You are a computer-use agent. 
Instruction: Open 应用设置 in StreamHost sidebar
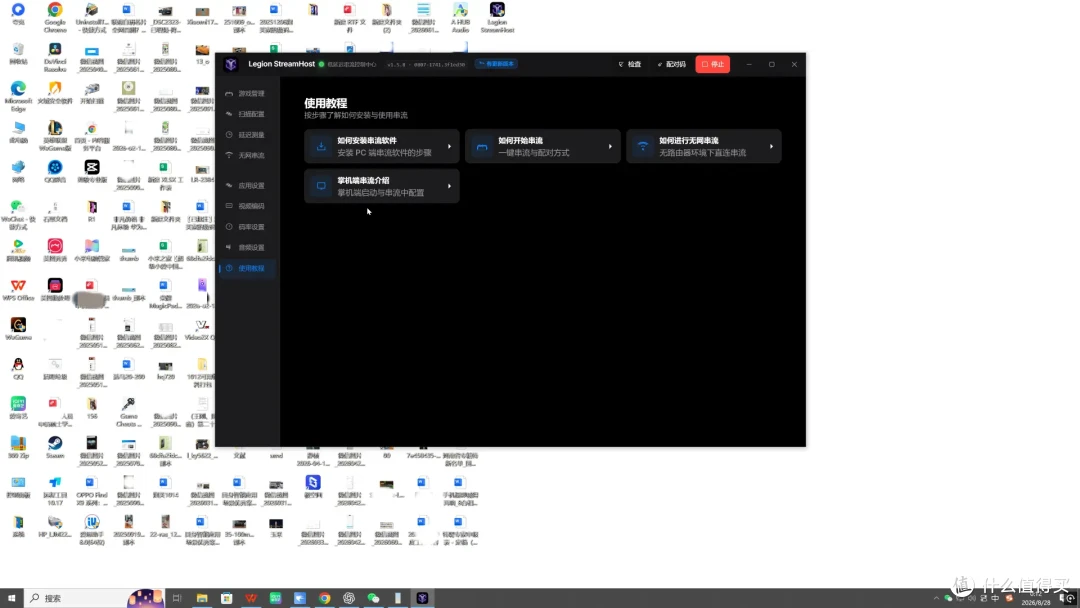[247, 186]
